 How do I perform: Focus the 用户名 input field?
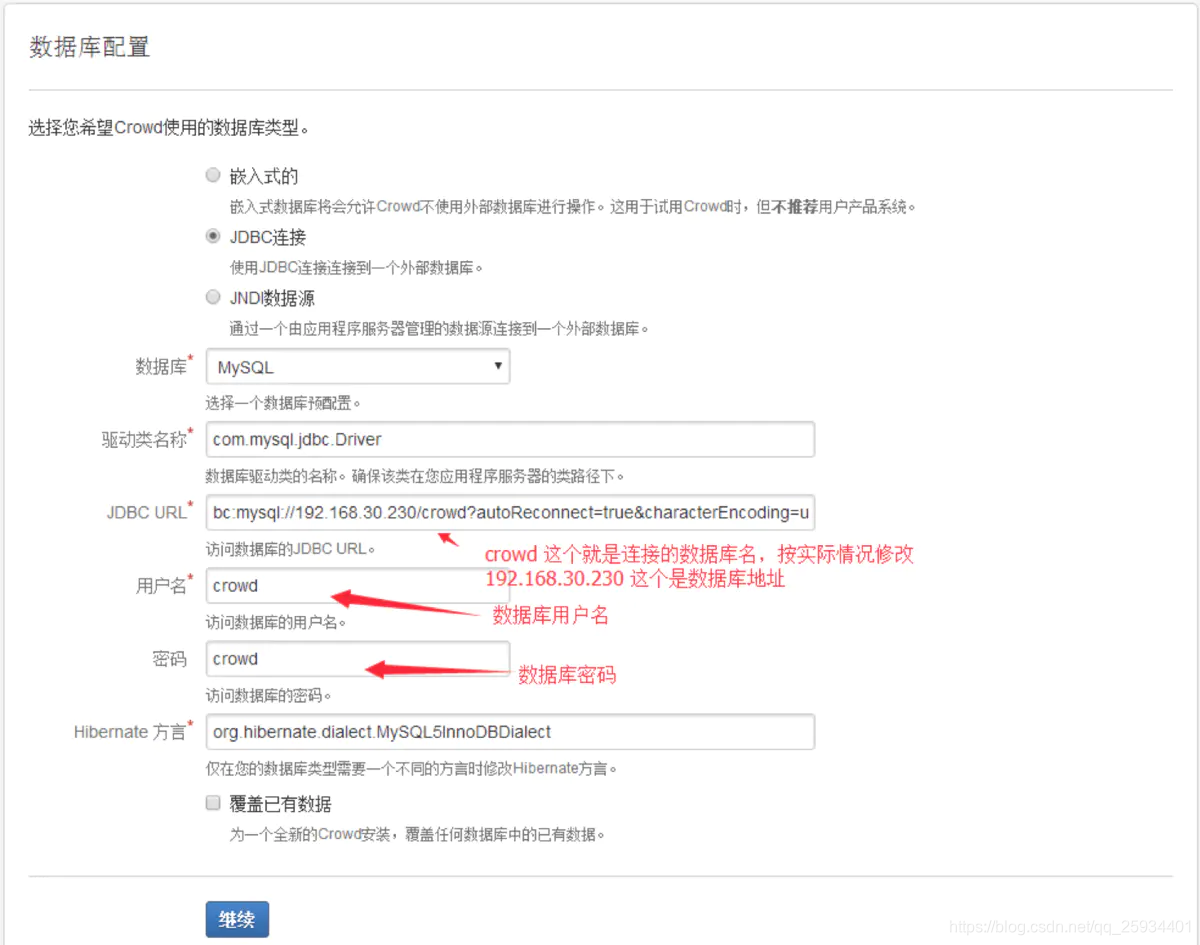tap(358, 586)
